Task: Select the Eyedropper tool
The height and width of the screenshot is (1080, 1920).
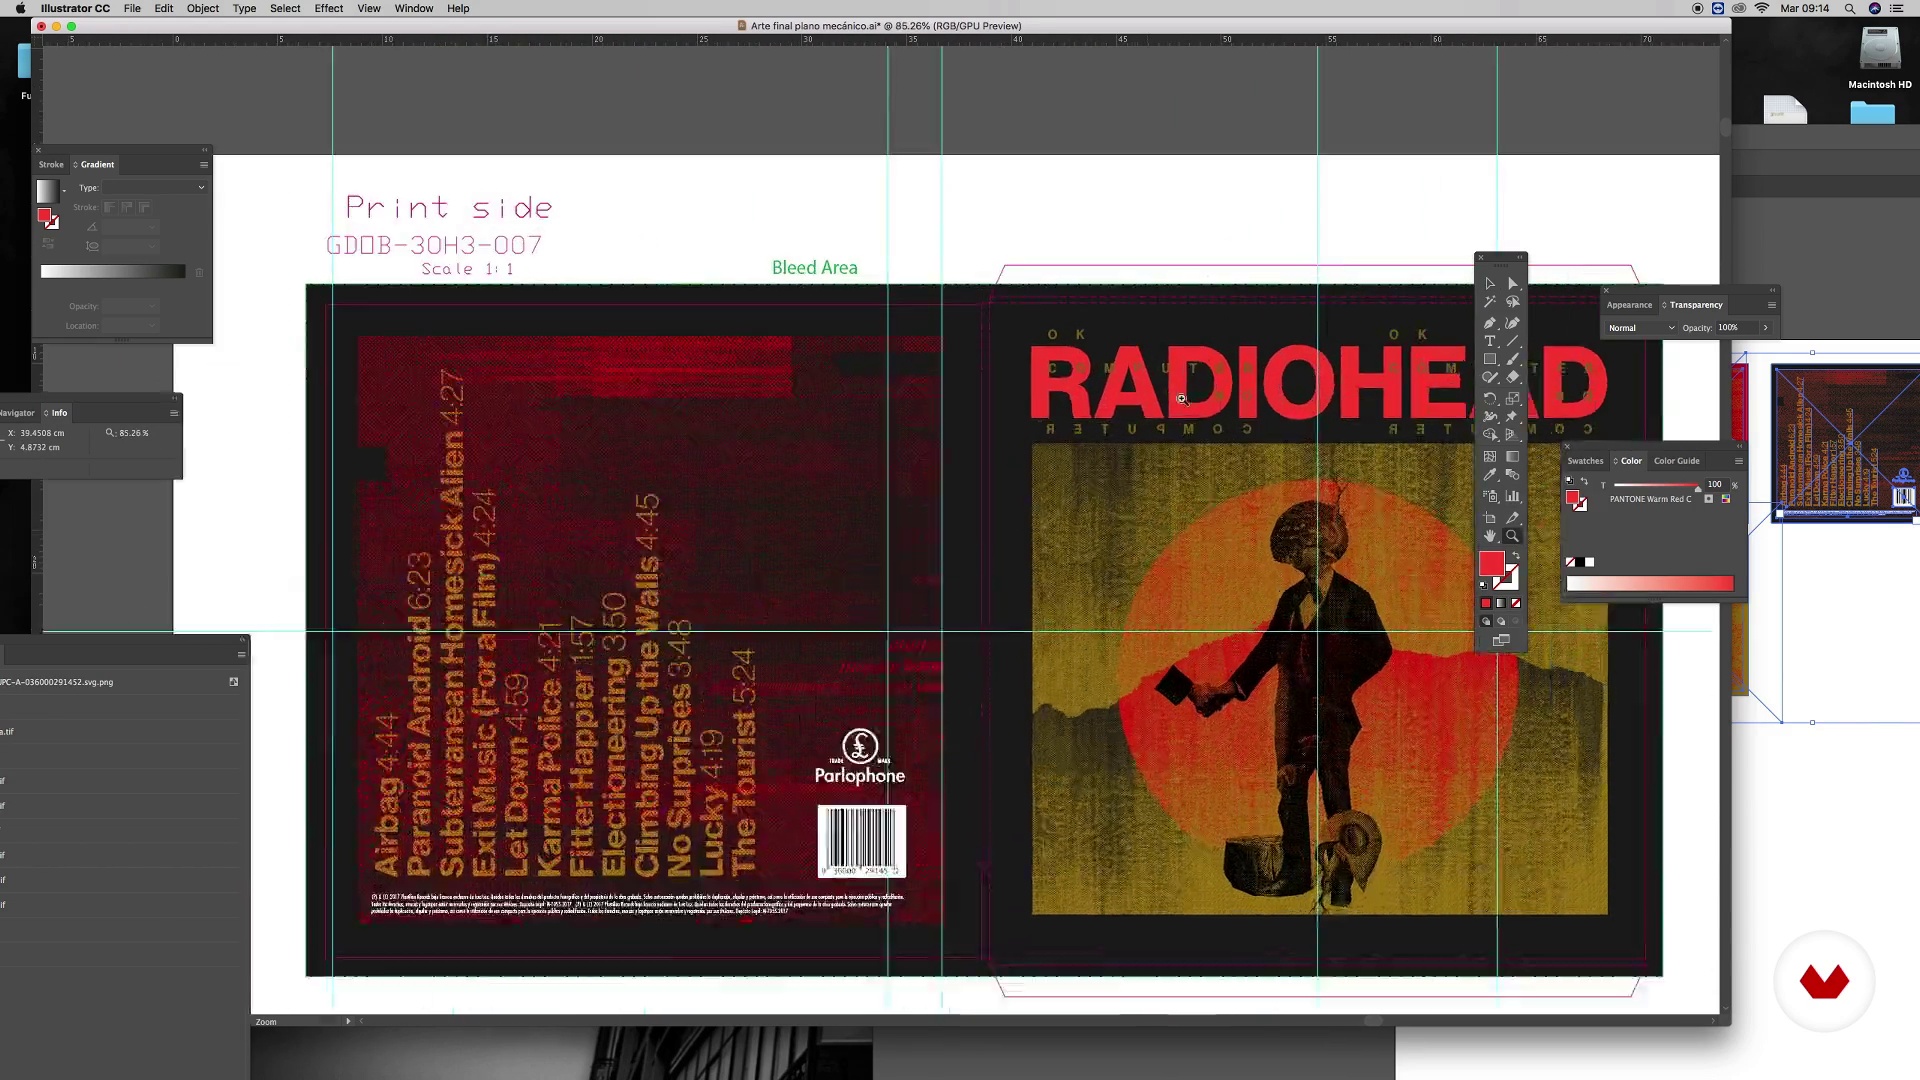Action: pyautogui.click(x=1490, y=475)
